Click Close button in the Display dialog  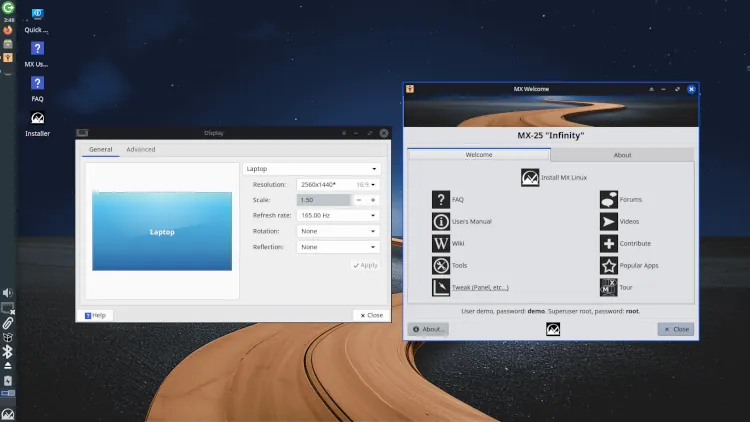click(x=372, y=315)
